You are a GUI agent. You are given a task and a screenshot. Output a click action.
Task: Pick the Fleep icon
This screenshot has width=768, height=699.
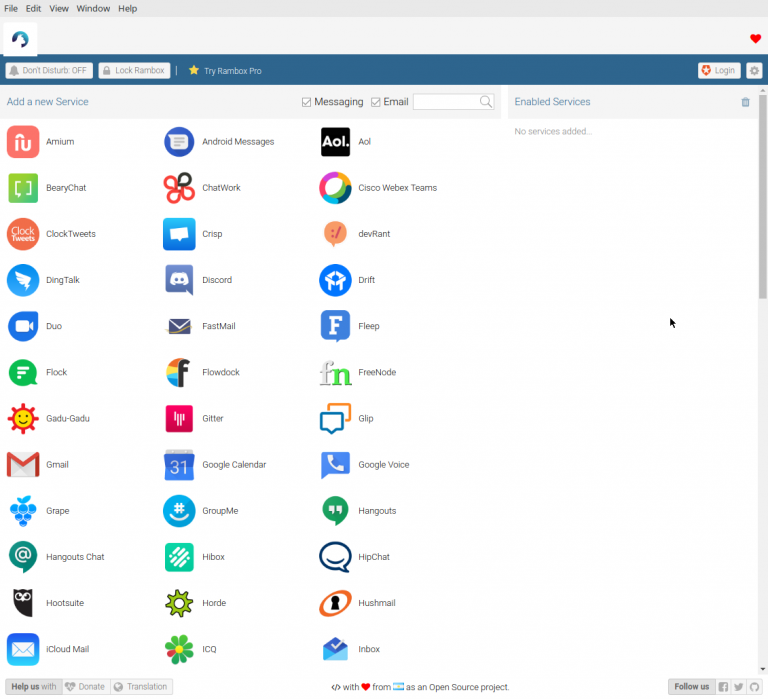(336, 326)
